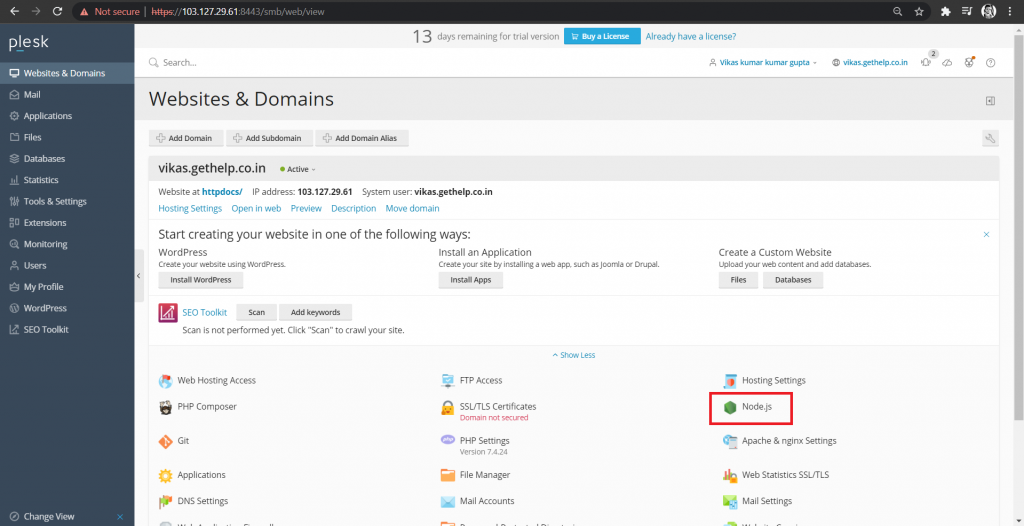
Task: Click the Mail Accounts envelope icon
Action: tap(448, 501)
